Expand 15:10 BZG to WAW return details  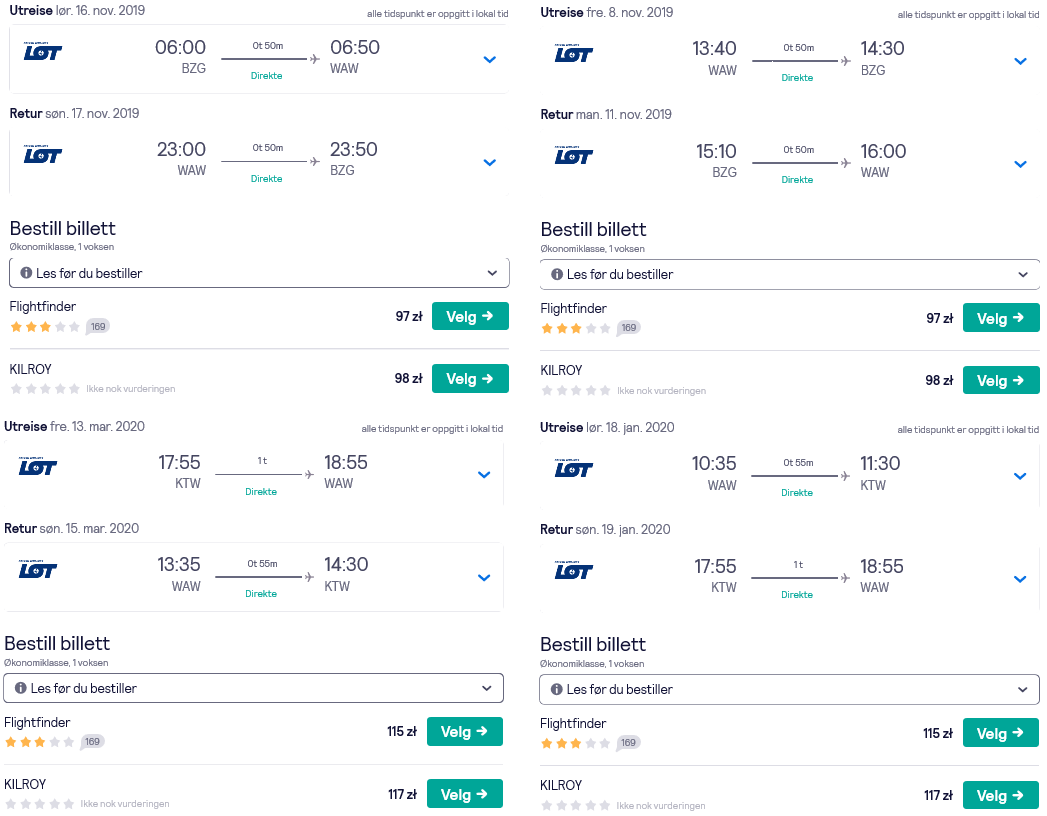tap(1020, 164)
